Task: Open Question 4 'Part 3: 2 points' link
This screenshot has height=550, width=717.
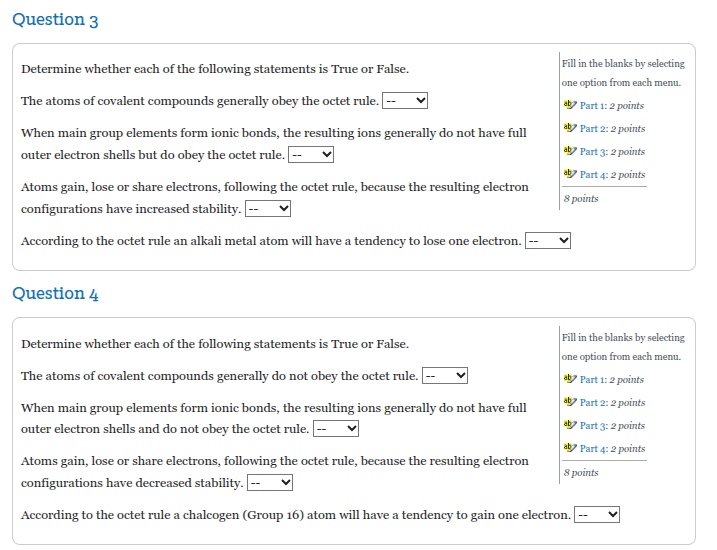Action: pos(612,426)
